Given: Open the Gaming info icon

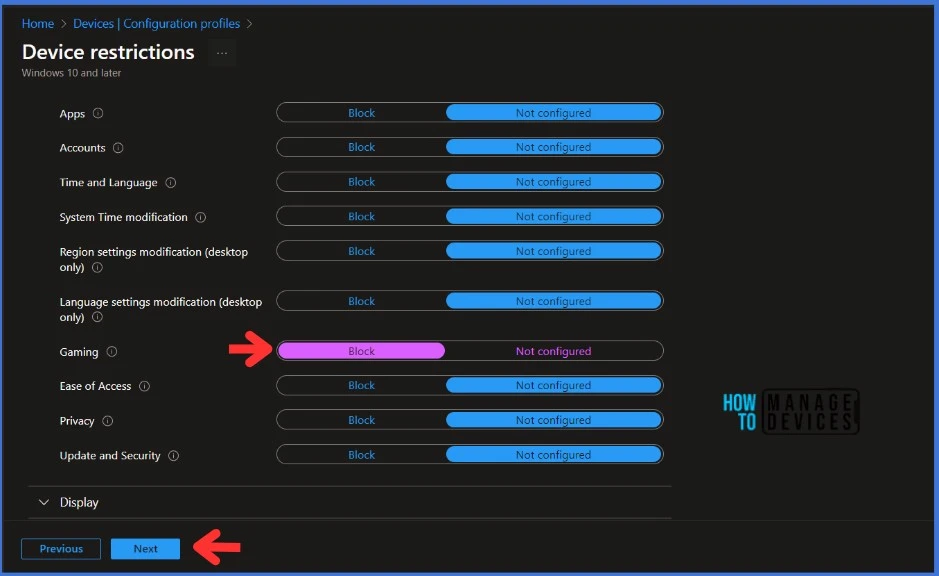Looking at the screenshot, I should [112, 352].
